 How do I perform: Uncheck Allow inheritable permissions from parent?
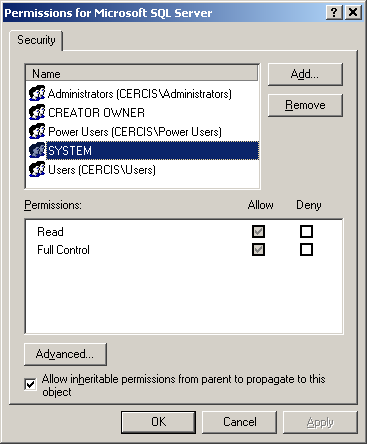click(30, 384)
